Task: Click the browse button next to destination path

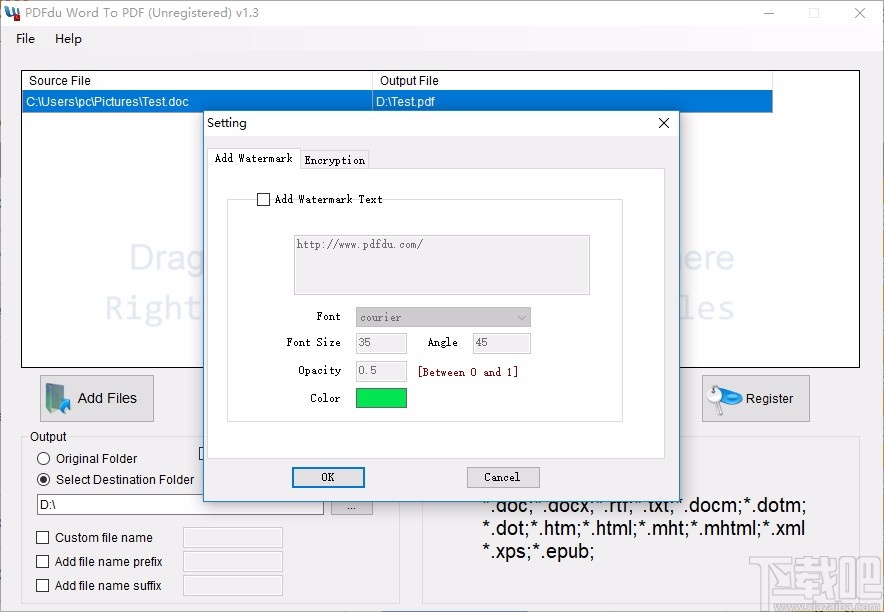Action: (x=352, y=506)
